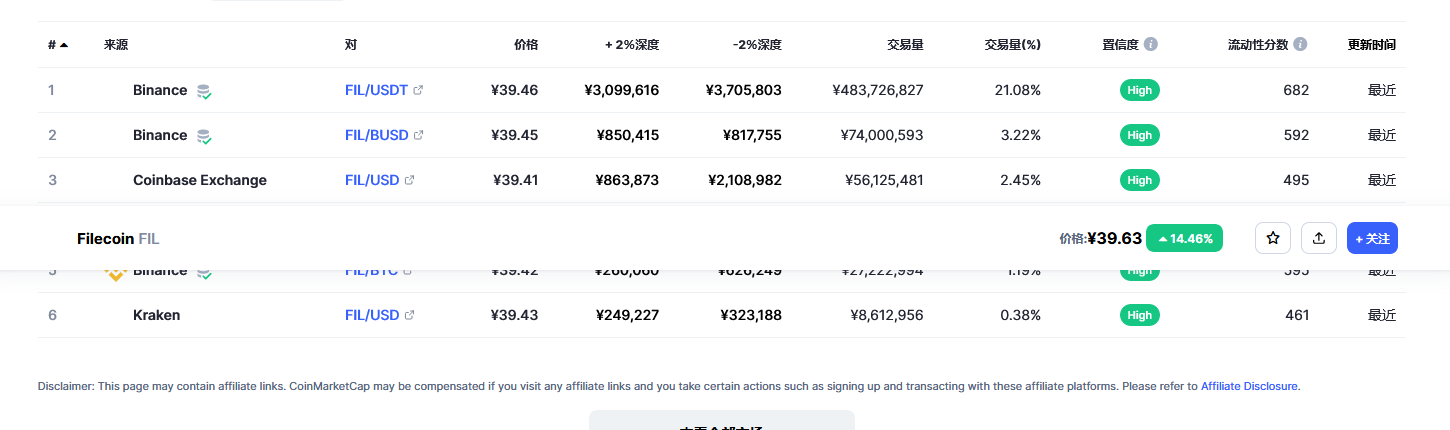Click the share upload icon
The height and width of the screenshot is (430, 1450).
1319,238
